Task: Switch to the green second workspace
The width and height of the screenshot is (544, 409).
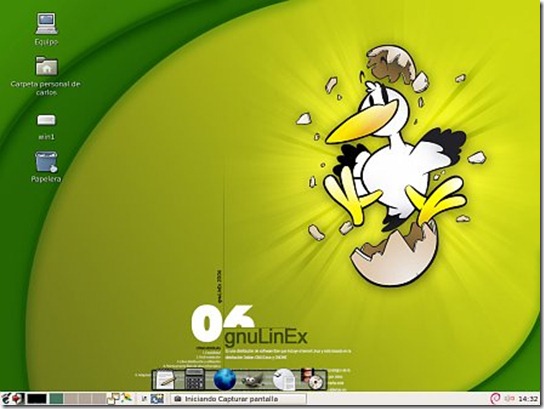Action: click(x=56, y=399)
